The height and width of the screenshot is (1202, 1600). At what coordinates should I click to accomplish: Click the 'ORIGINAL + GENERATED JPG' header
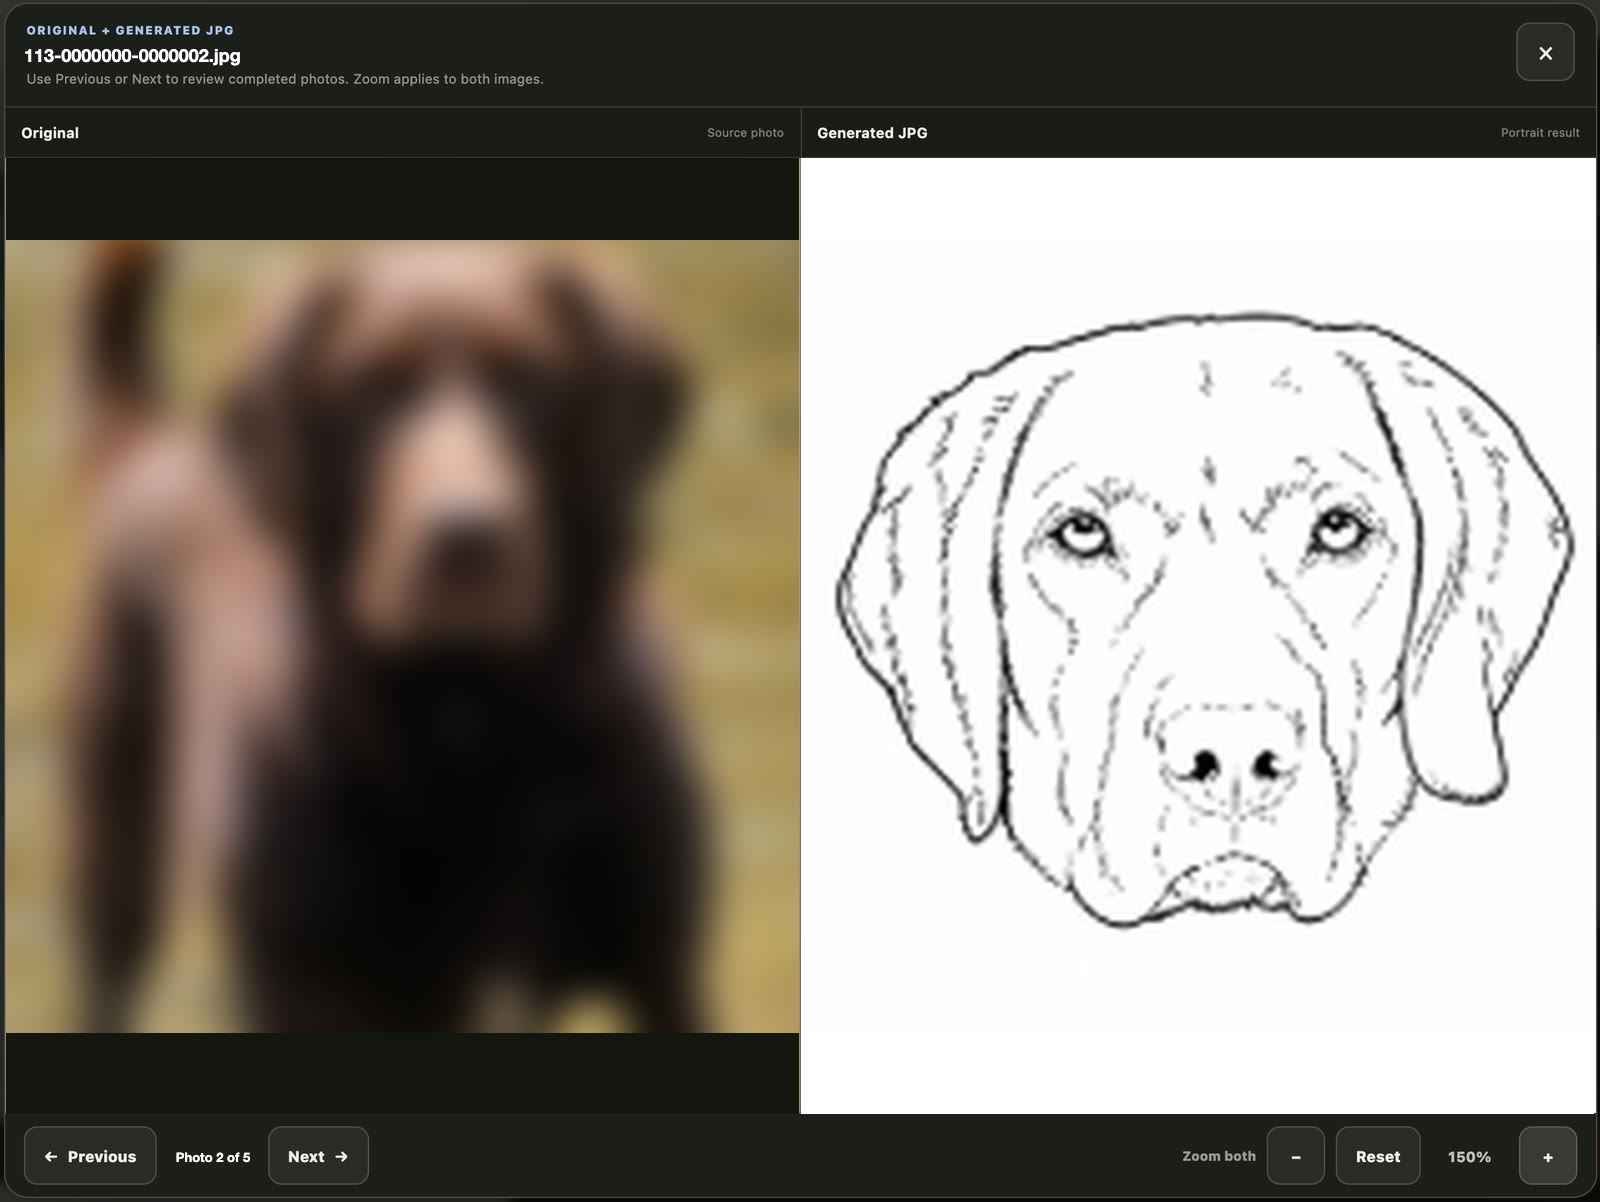click(x=130, y=31)
